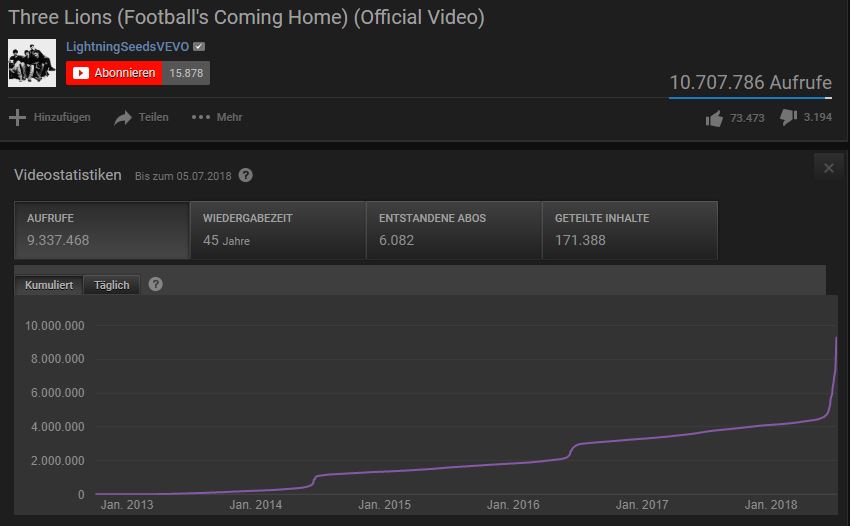The width and height of the screenshot is (850, 526).
Task: Close the Videostatistiken panel
Action: 828,168
